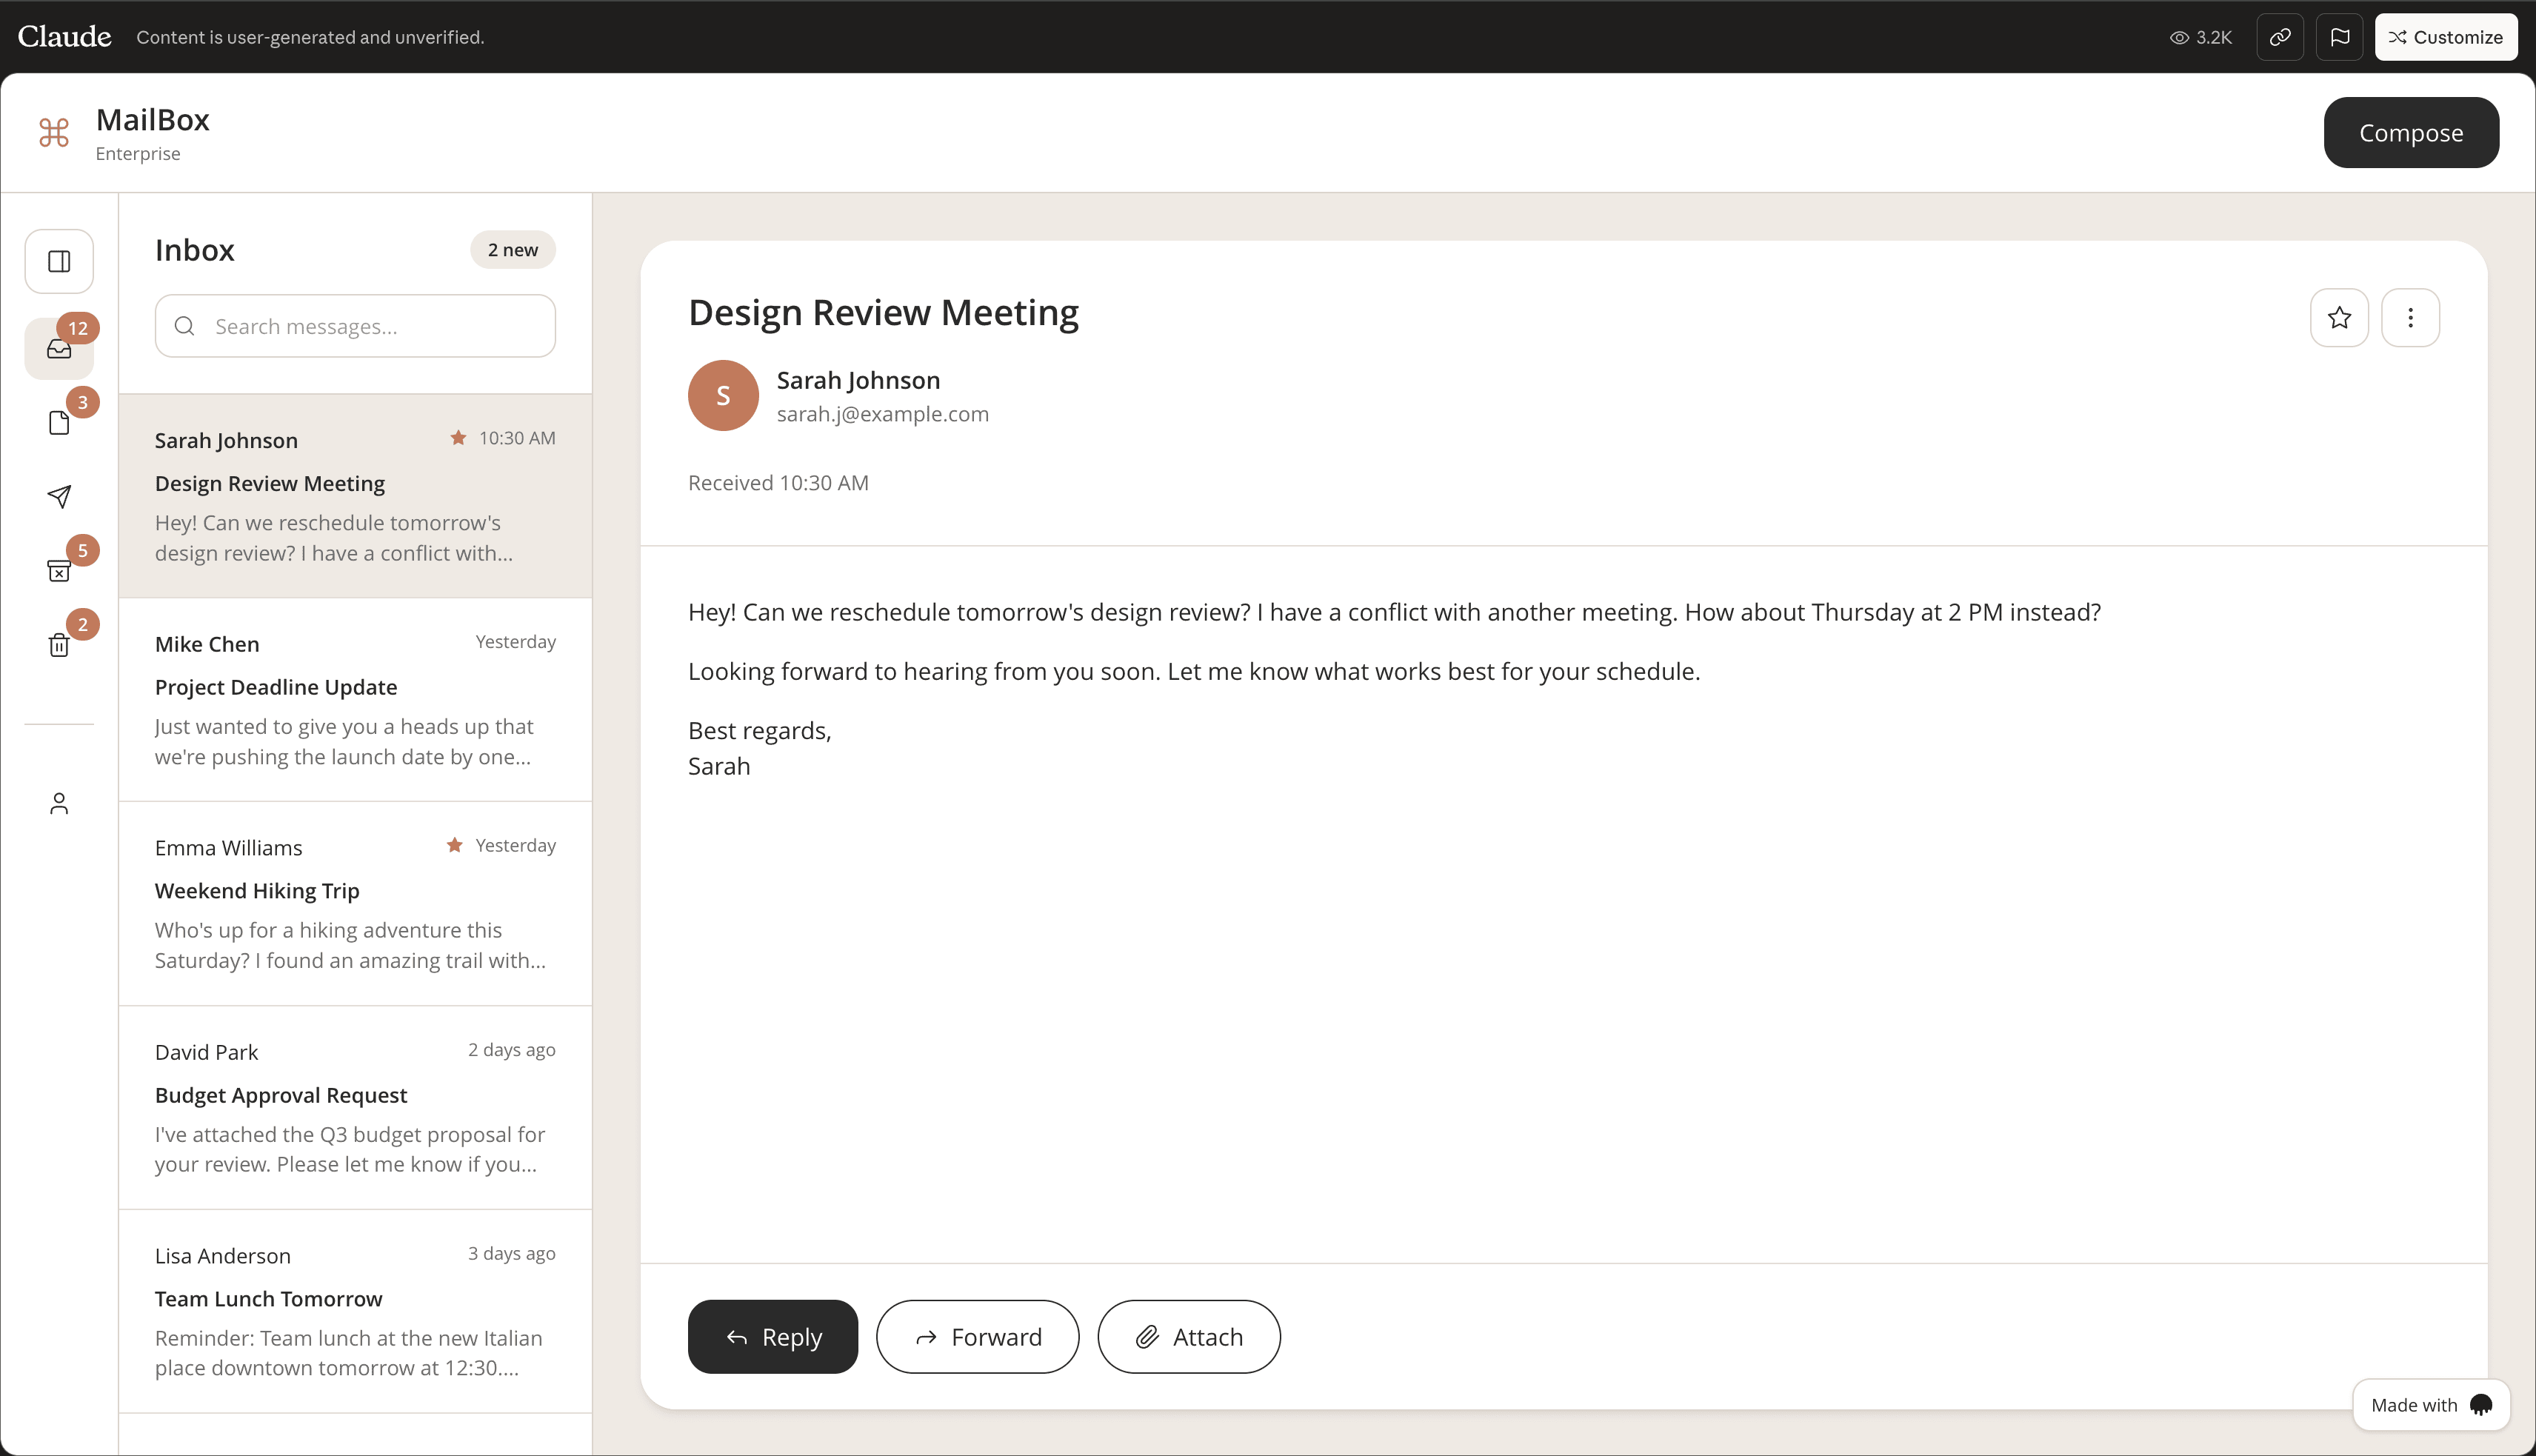Click the flag report icon in top bar
Viewport: 2536px width, 1456px height.
[2339, 37]
